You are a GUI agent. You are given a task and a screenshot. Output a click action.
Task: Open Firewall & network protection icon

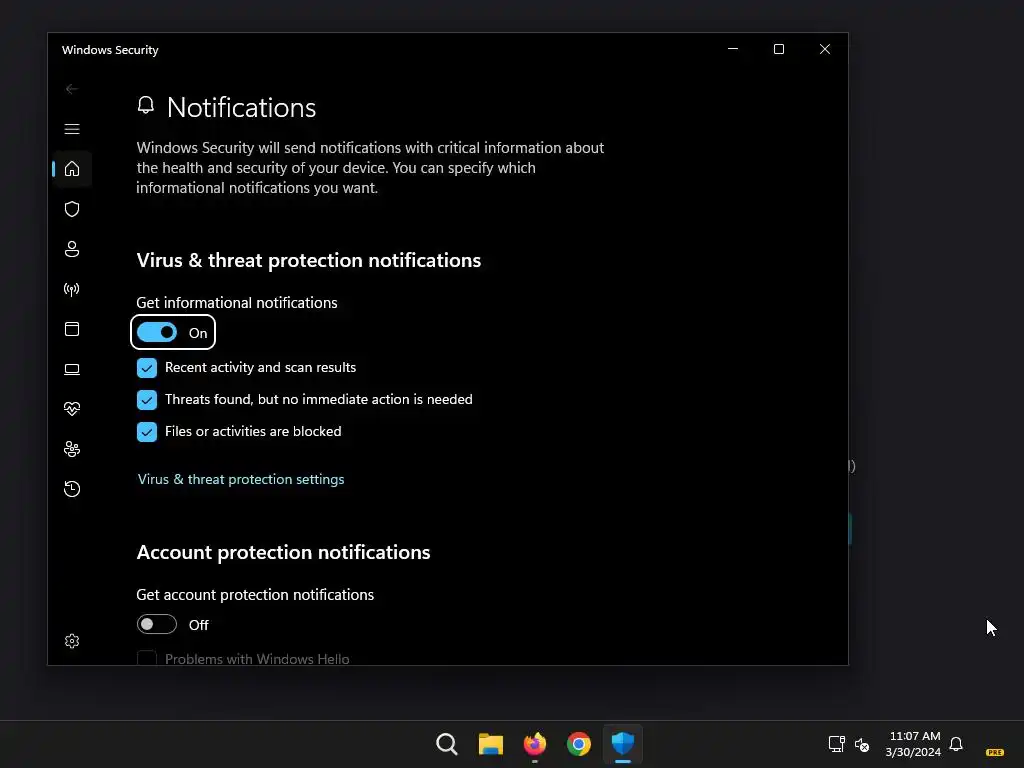72,289
